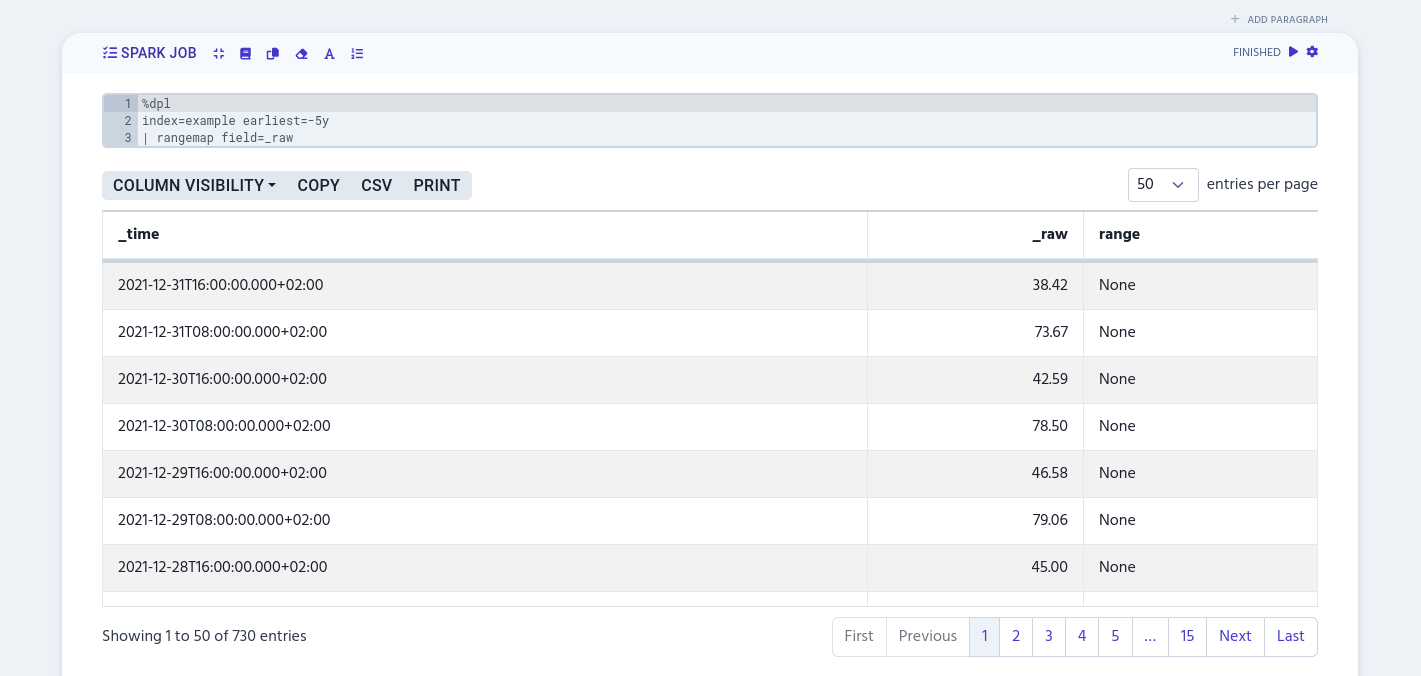This screenshot has height=676, width=1421.
Task: Export table with the CSV button
Action: [376, 185]
